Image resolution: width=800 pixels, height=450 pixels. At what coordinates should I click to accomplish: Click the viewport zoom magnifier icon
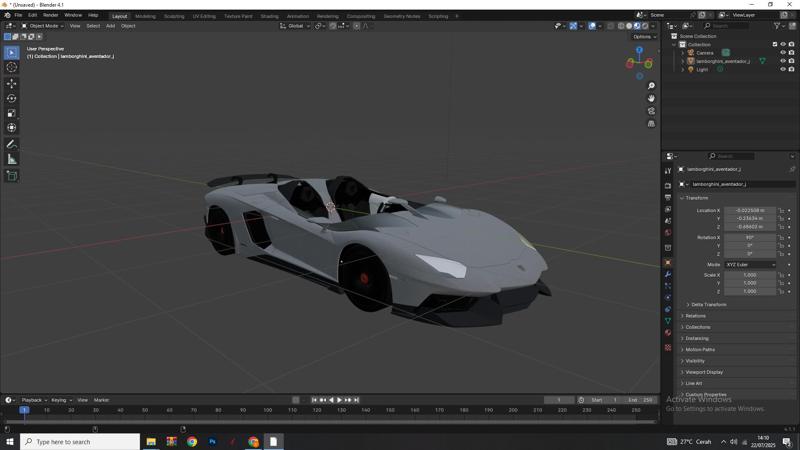pyautogui.click(x=651, y=86)
